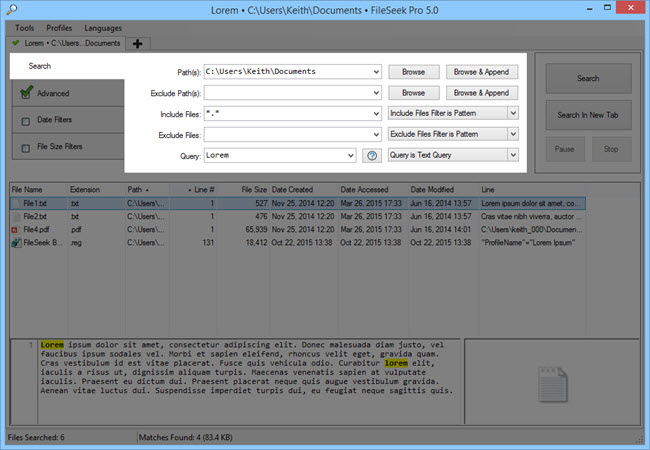Expand the Exclude Files dropdown arrow
The height and width of the screenshot is (450, 650).
point(376,135)
